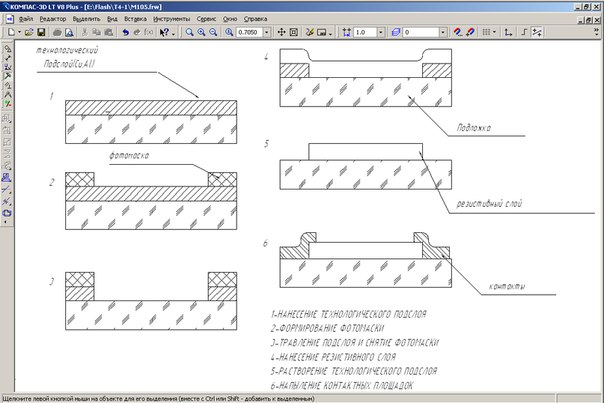Toggle the rounding mode button
This screenshot has width=604, height=403.
tap(537, 32)
